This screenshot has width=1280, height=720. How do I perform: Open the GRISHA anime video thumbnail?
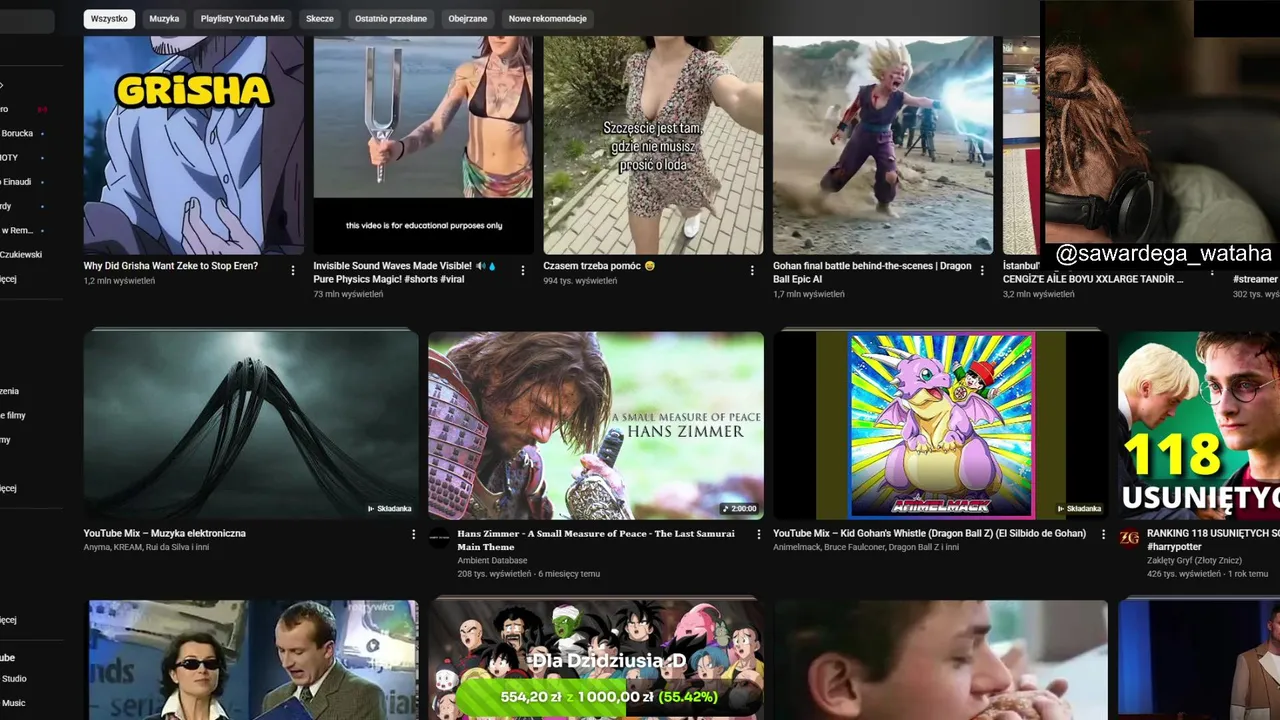pos(193,145)
